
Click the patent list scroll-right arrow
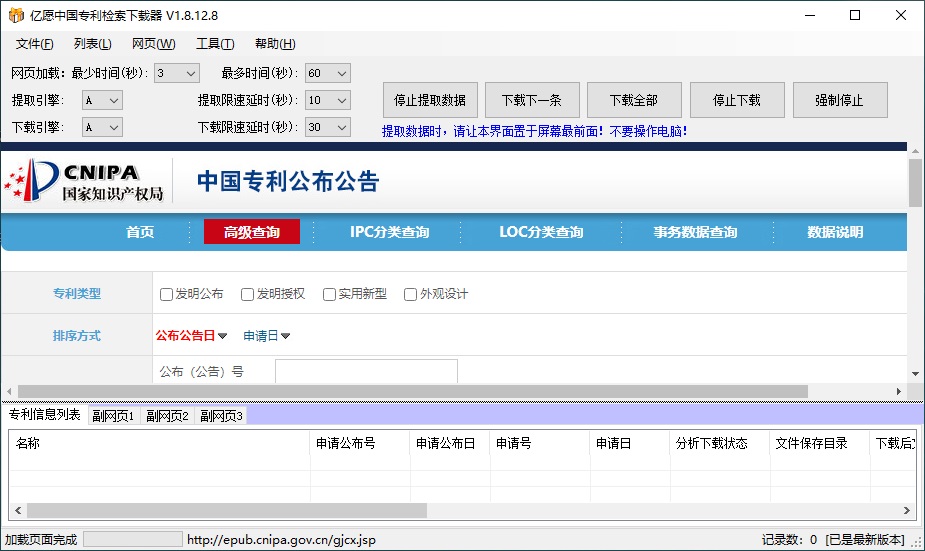coord(907,511)
